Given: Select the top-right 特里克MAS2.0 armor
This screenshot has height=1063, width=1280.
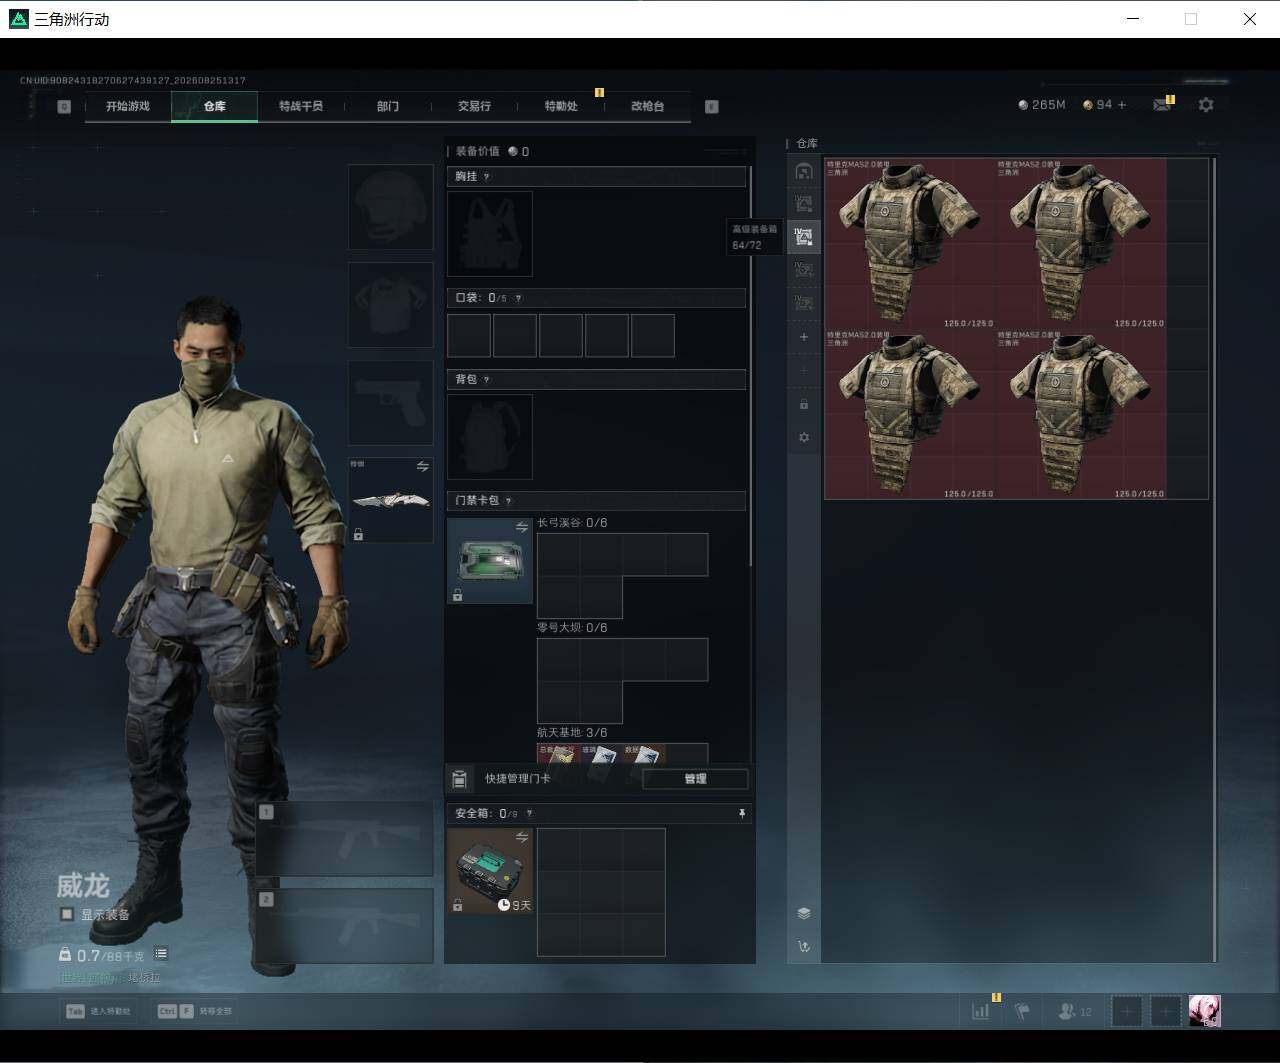Looking at the screenshot, I should click(x=1081, y=243).
